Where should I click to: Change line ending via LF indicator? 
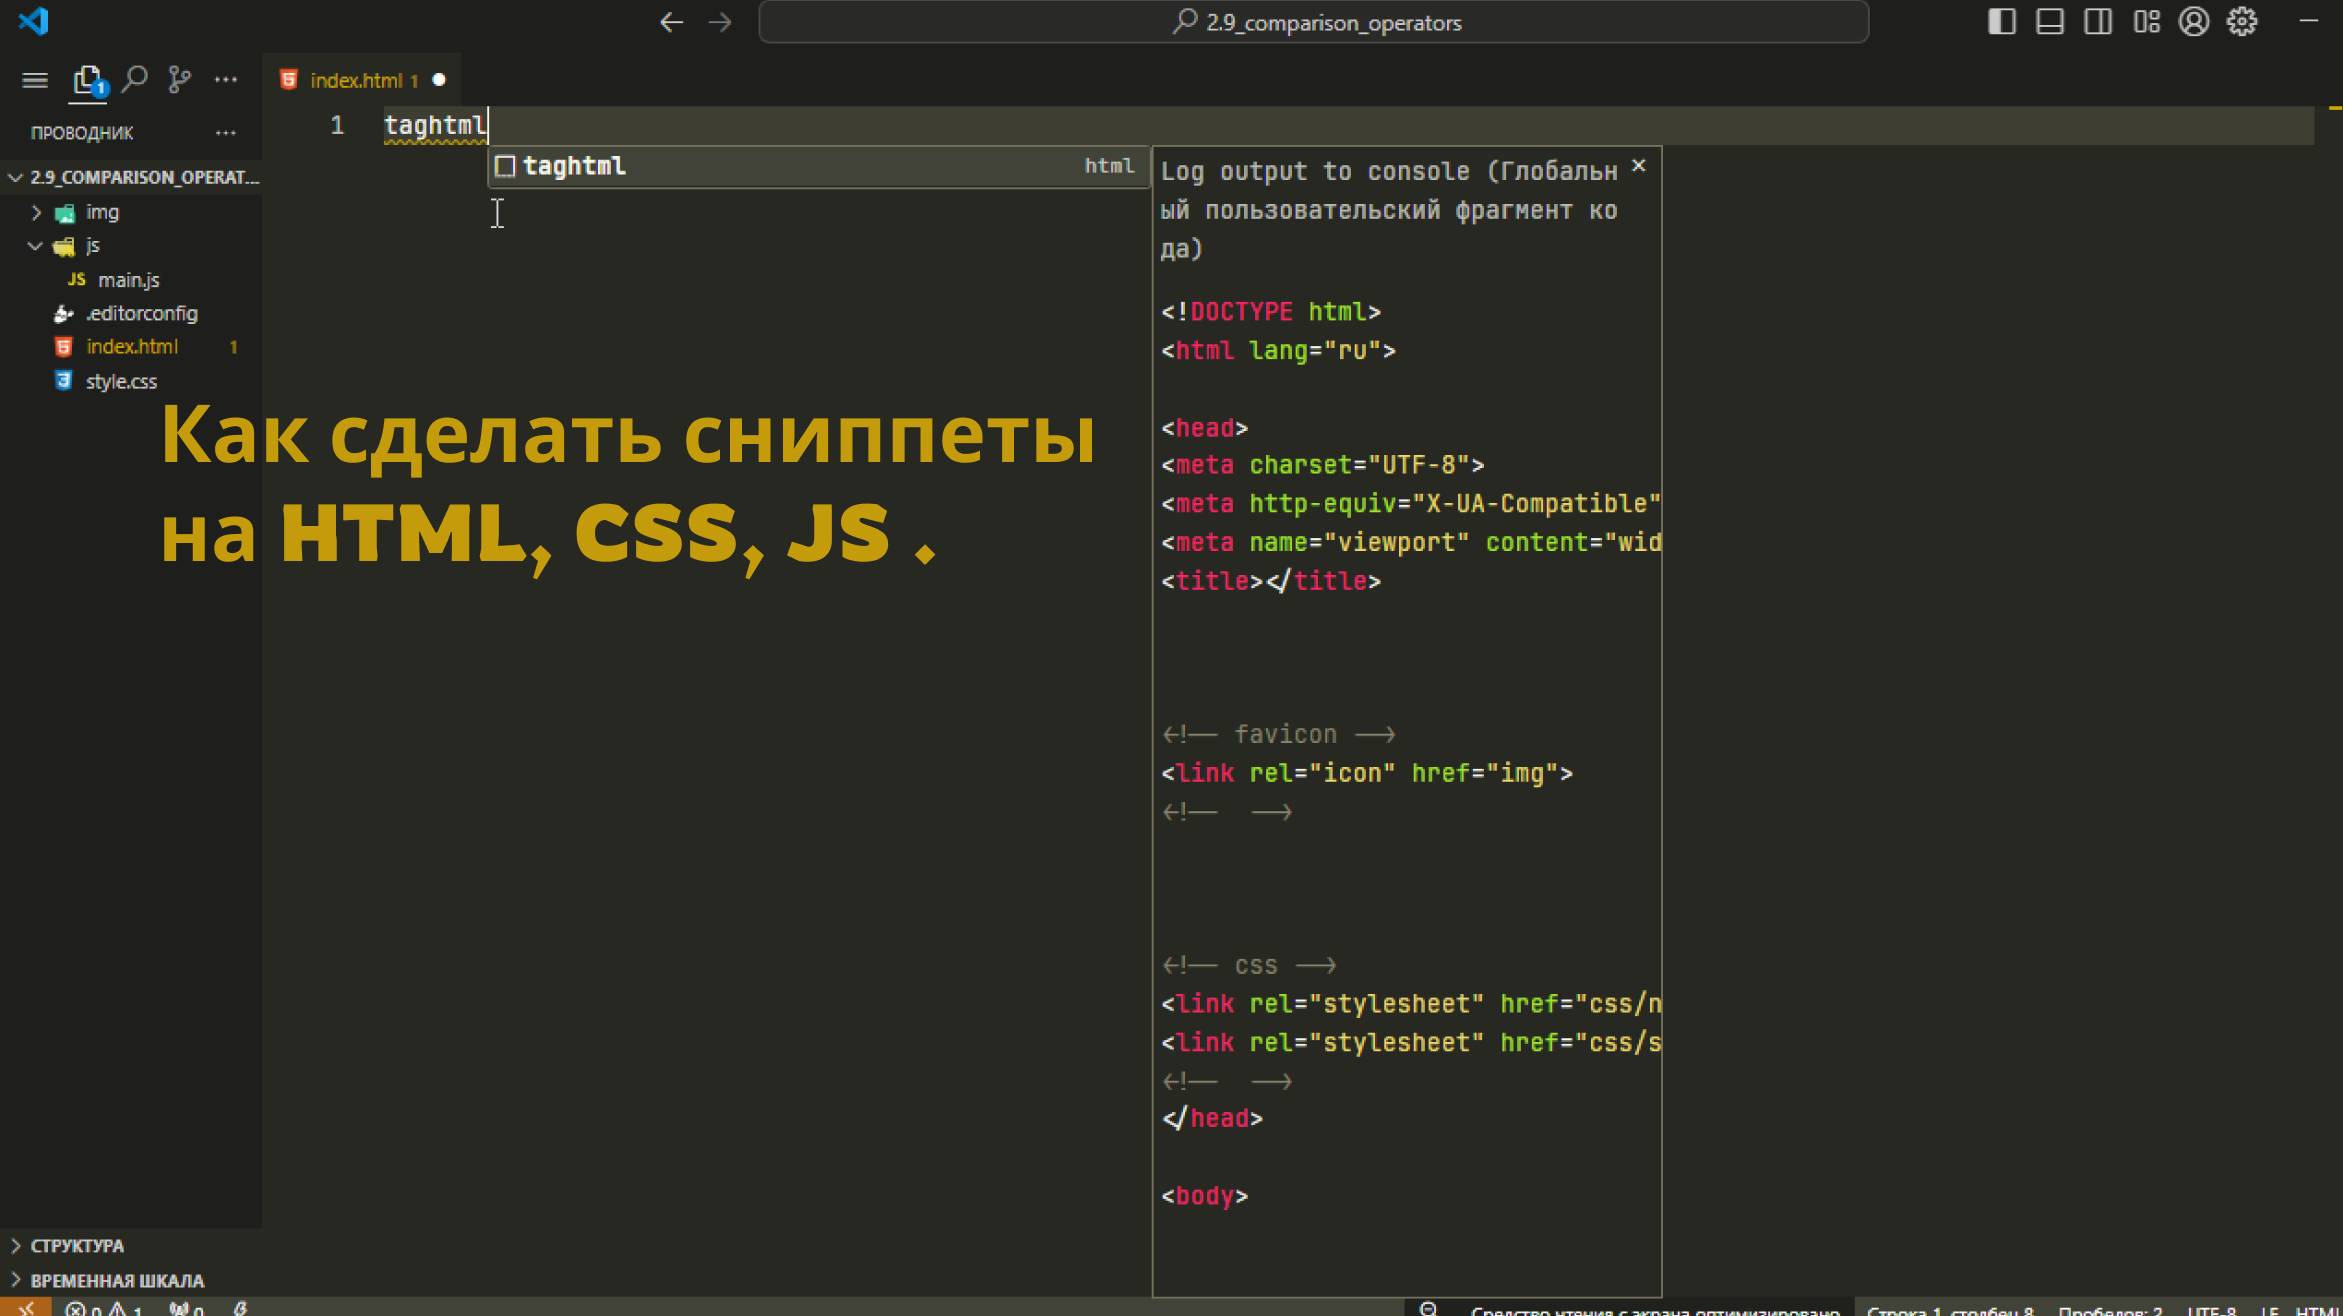pyautogui.click(x=2269, y=1310)
